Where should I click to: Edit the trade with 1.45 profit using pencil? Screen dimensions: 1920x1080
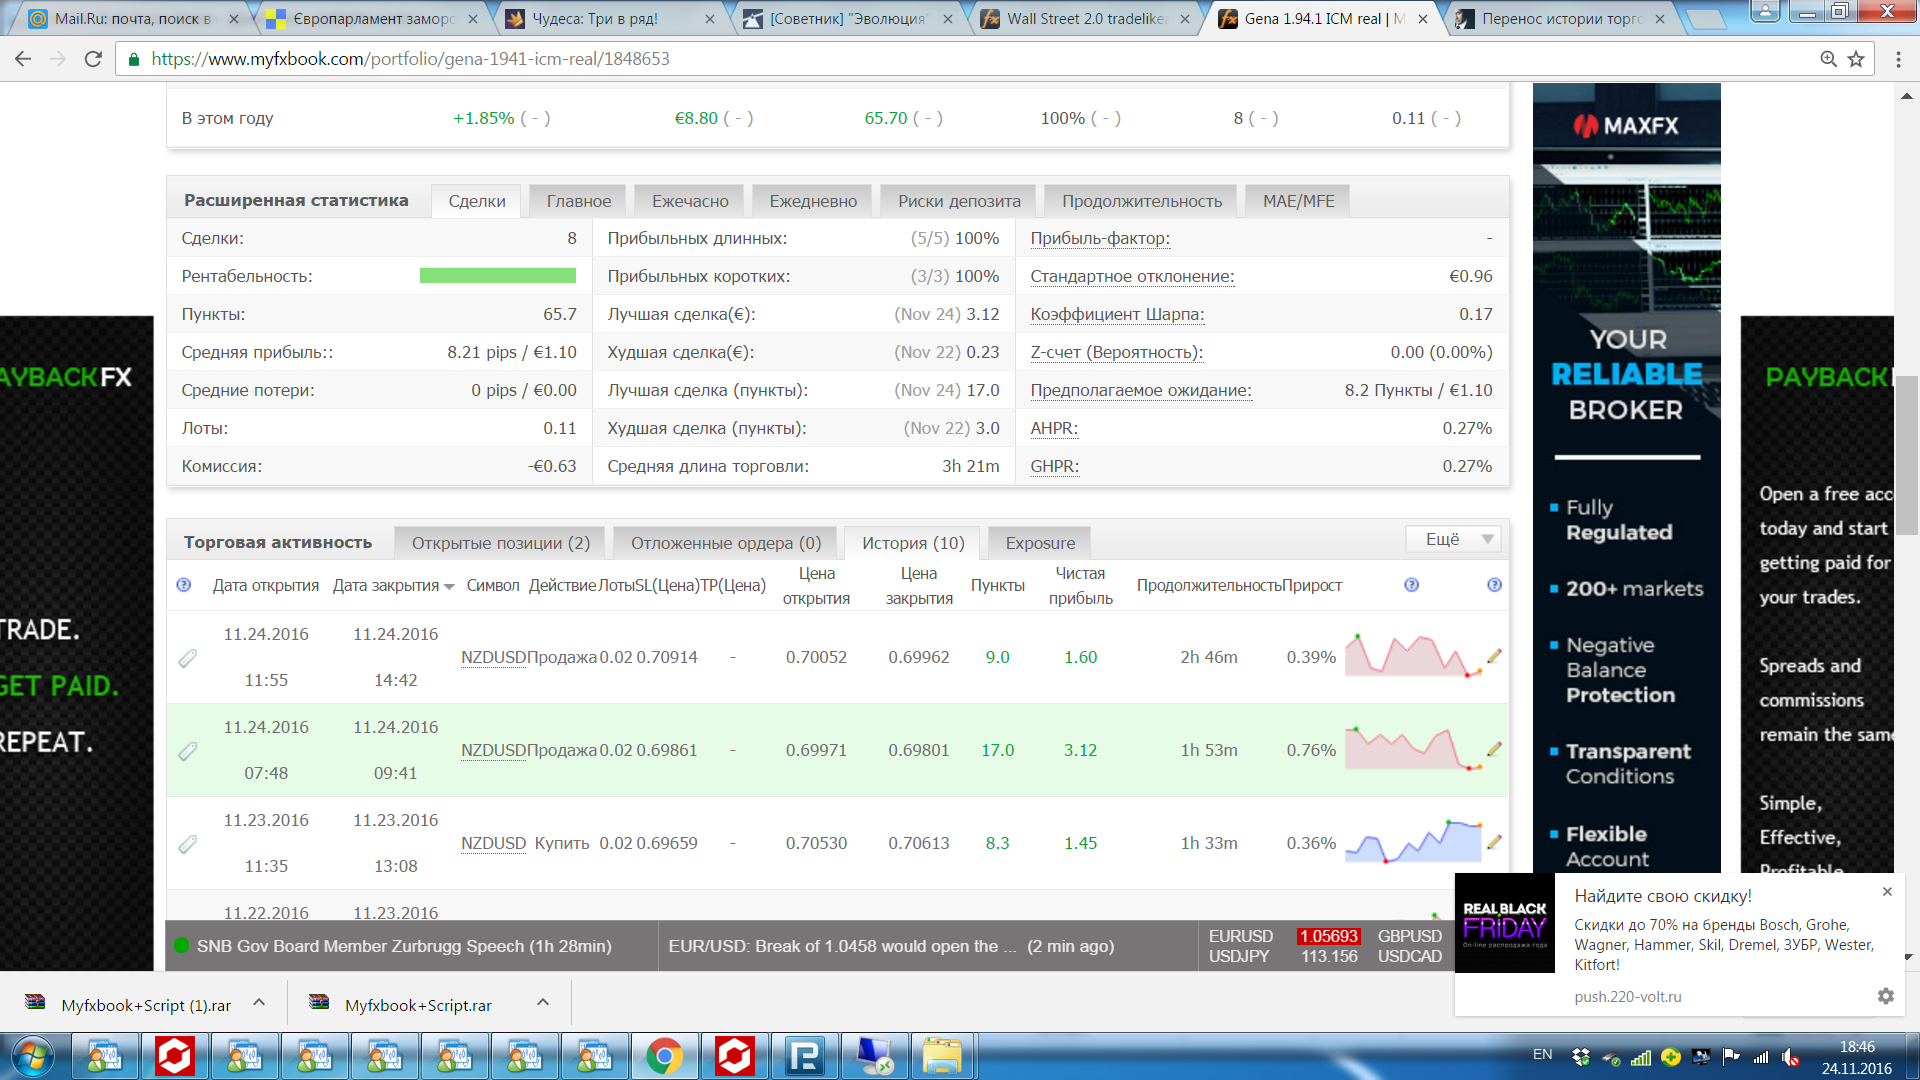pos(1494,842)
